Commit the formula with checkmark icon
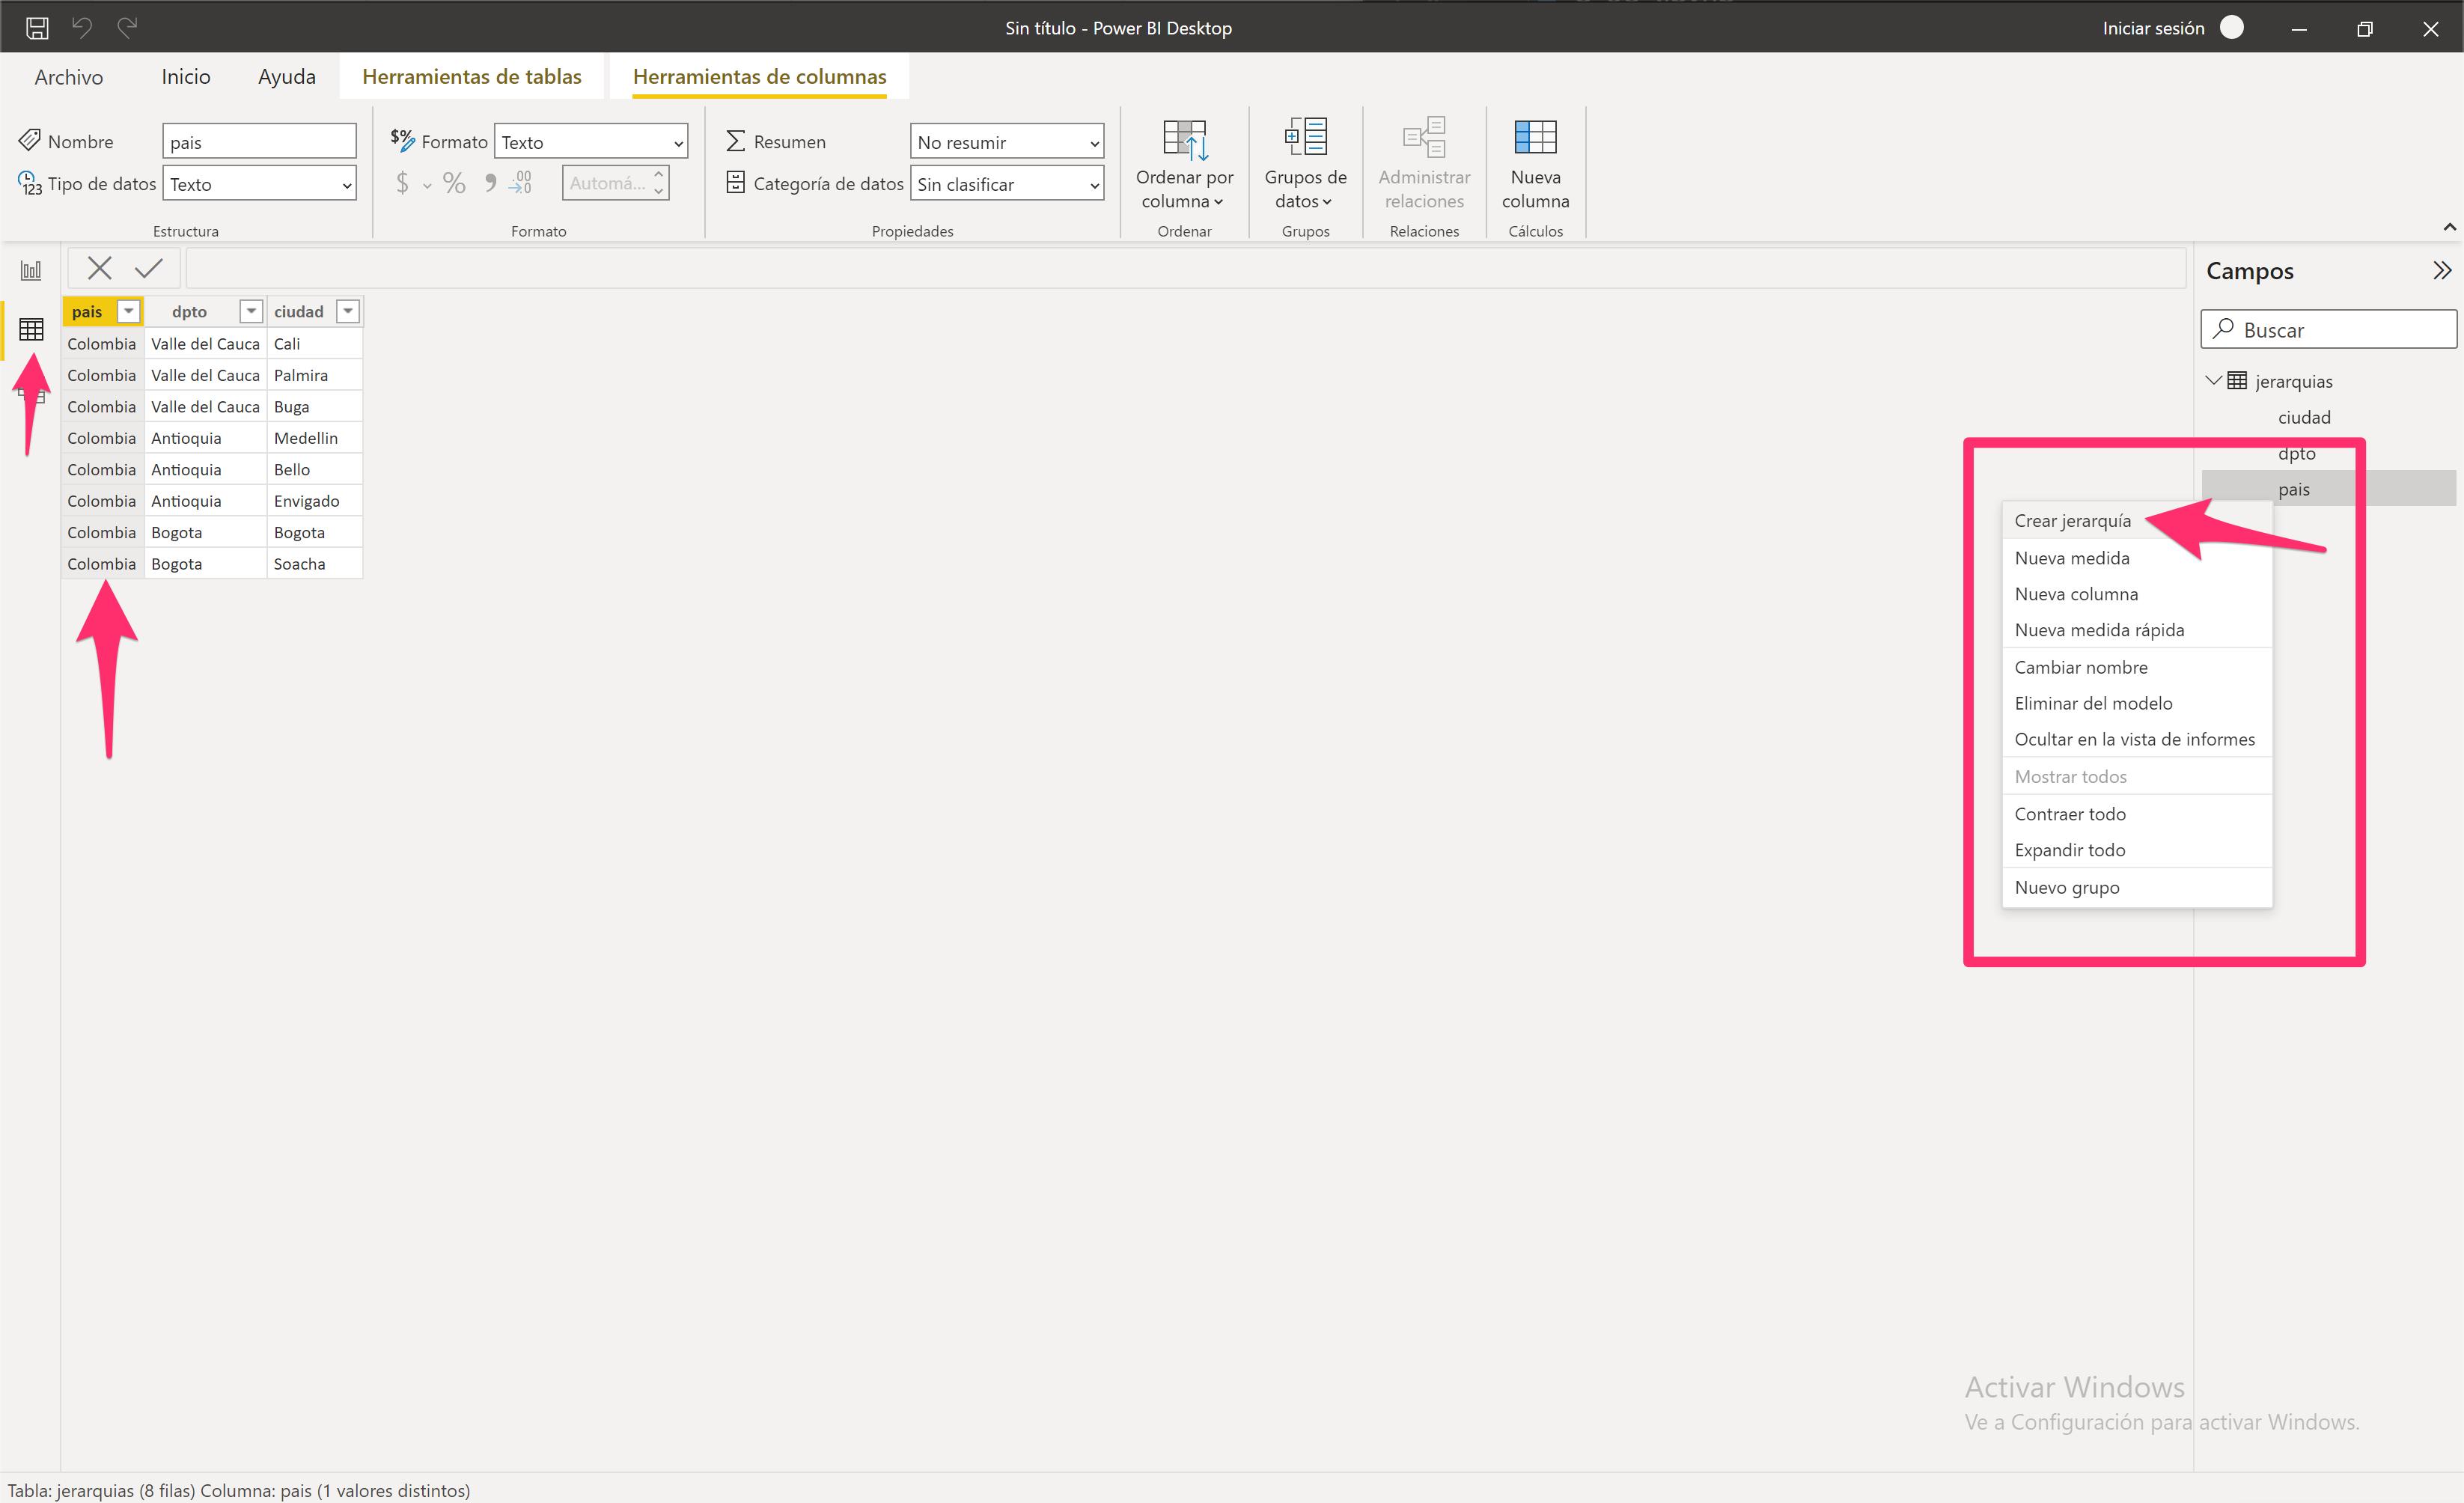 coord(149,268)
